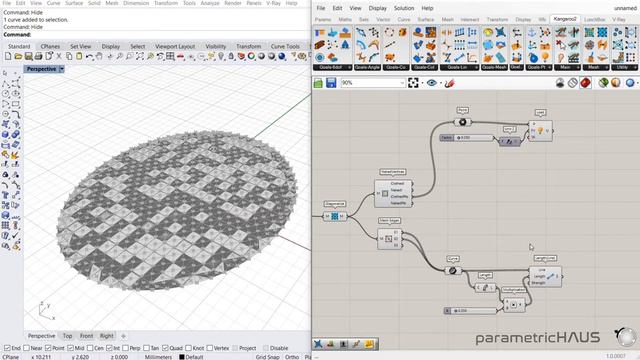Click the Default layer color swatch in status bar

tap(182, 357)
